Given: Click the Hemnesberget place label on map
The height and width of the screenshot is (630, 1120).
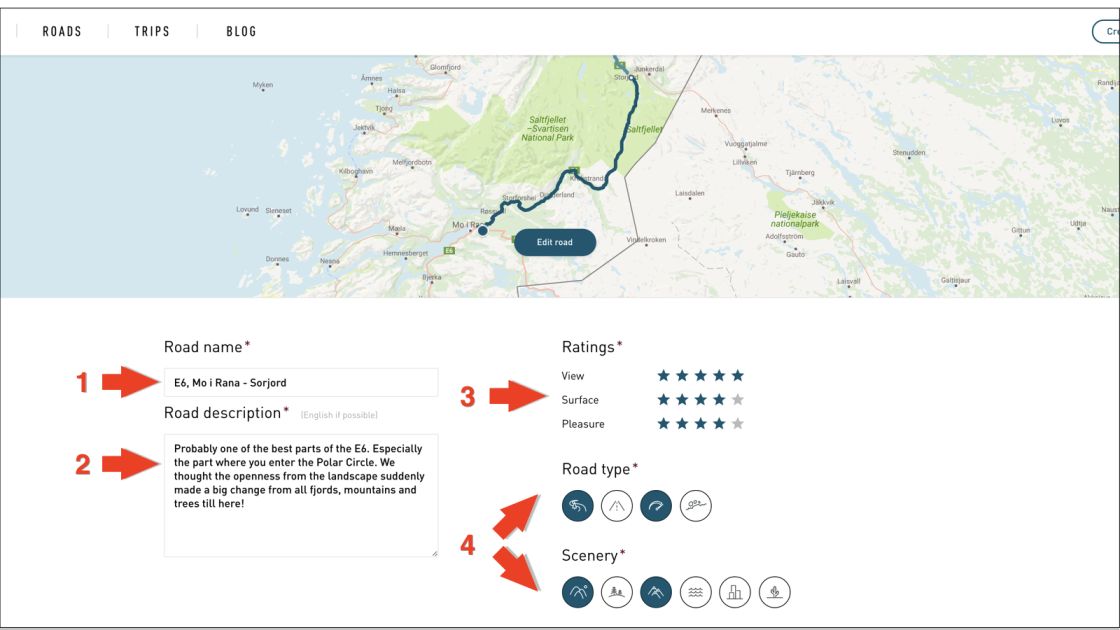Looking at the screenshot, I should coord(406,253).
